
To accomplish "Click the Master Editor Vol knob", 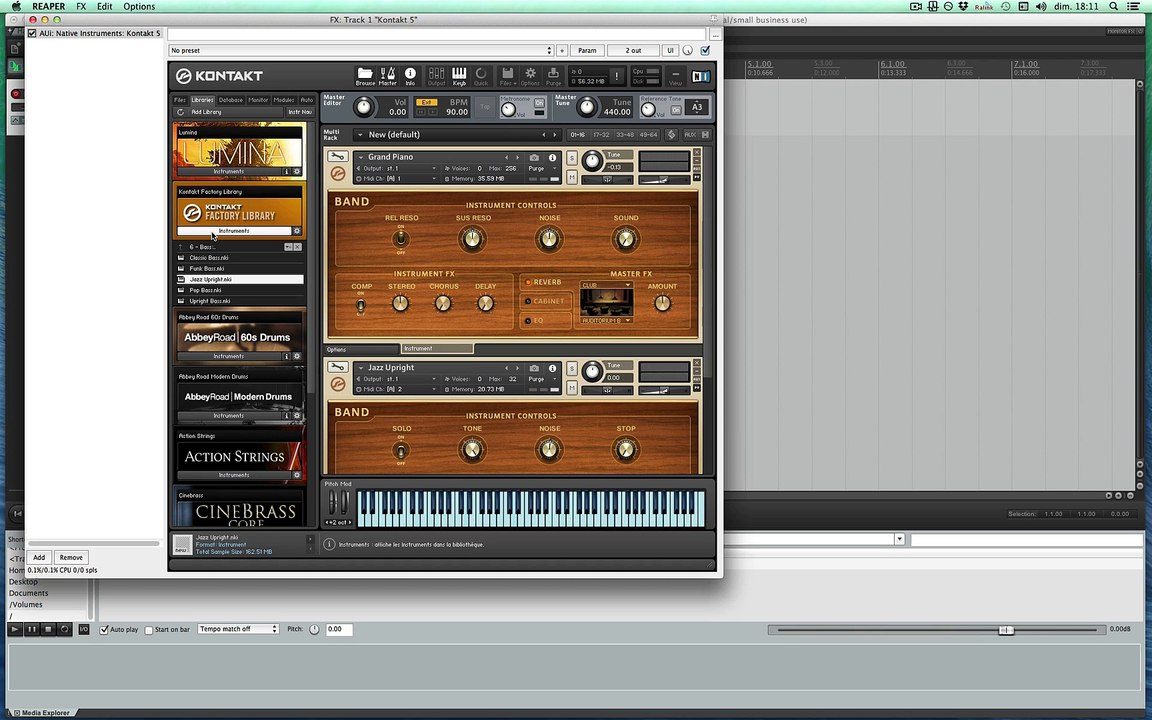I will [x=364, y=107].
